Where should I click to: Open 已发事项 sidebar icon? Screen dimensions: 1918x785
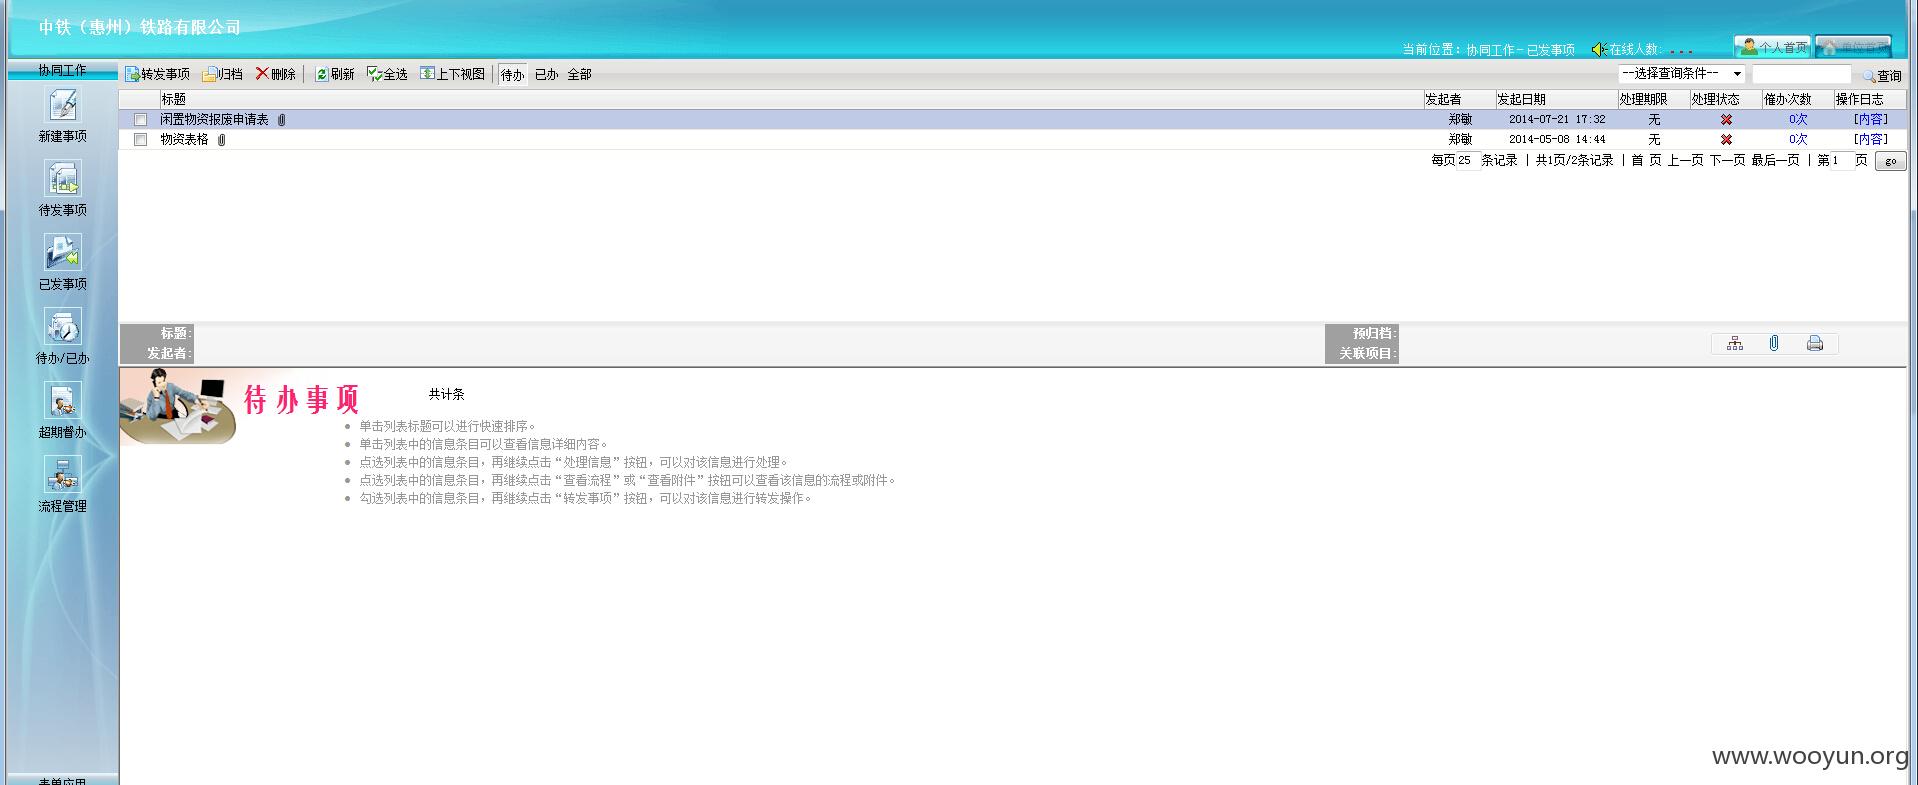click(x=62, y=254)
